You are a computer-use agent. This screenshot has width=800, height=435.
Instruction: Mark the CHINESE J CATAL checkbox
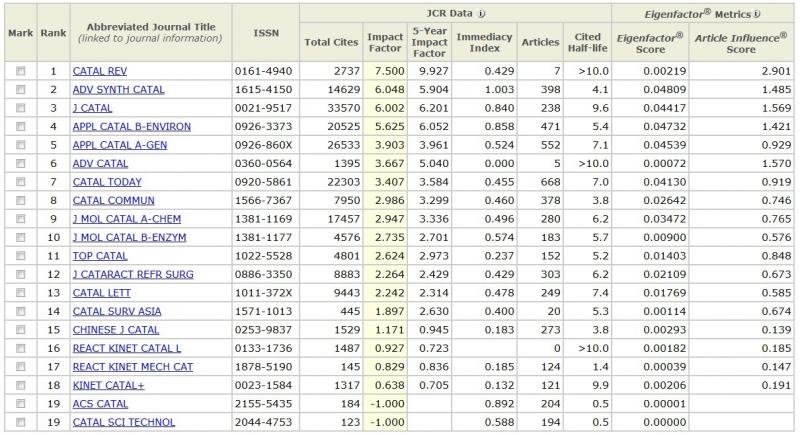(21, 329)
